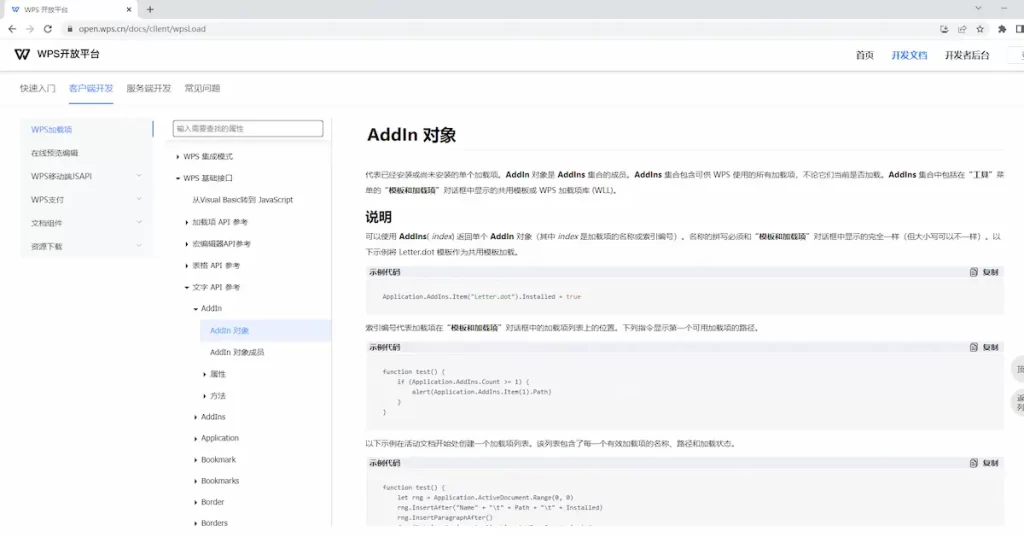Switch to 服务端开发 tab

(x=148, y=88)
